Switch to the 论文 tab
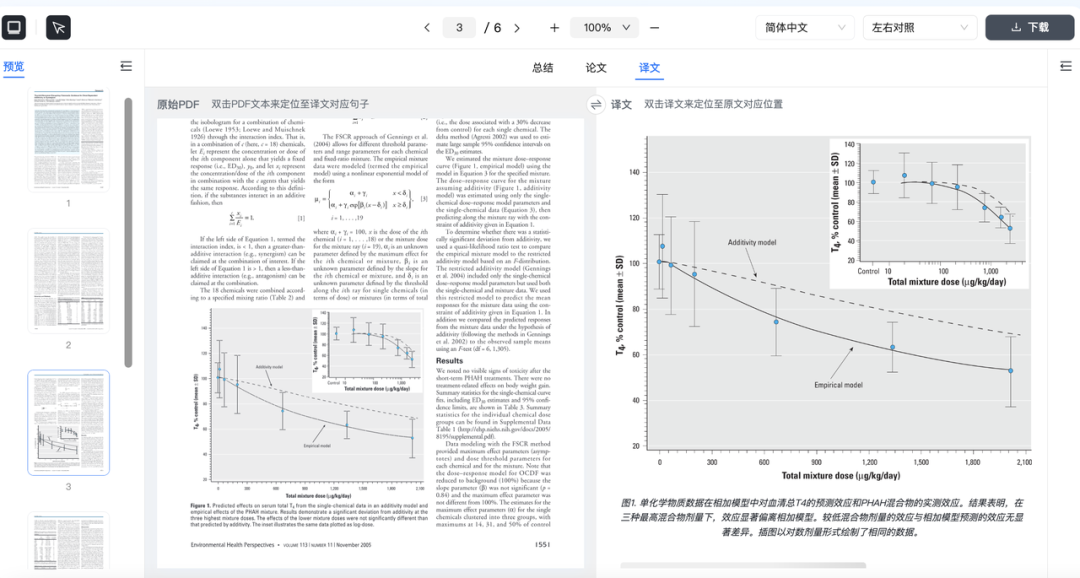Screen dimensions: 1080x578 click(x=596, y=68)
